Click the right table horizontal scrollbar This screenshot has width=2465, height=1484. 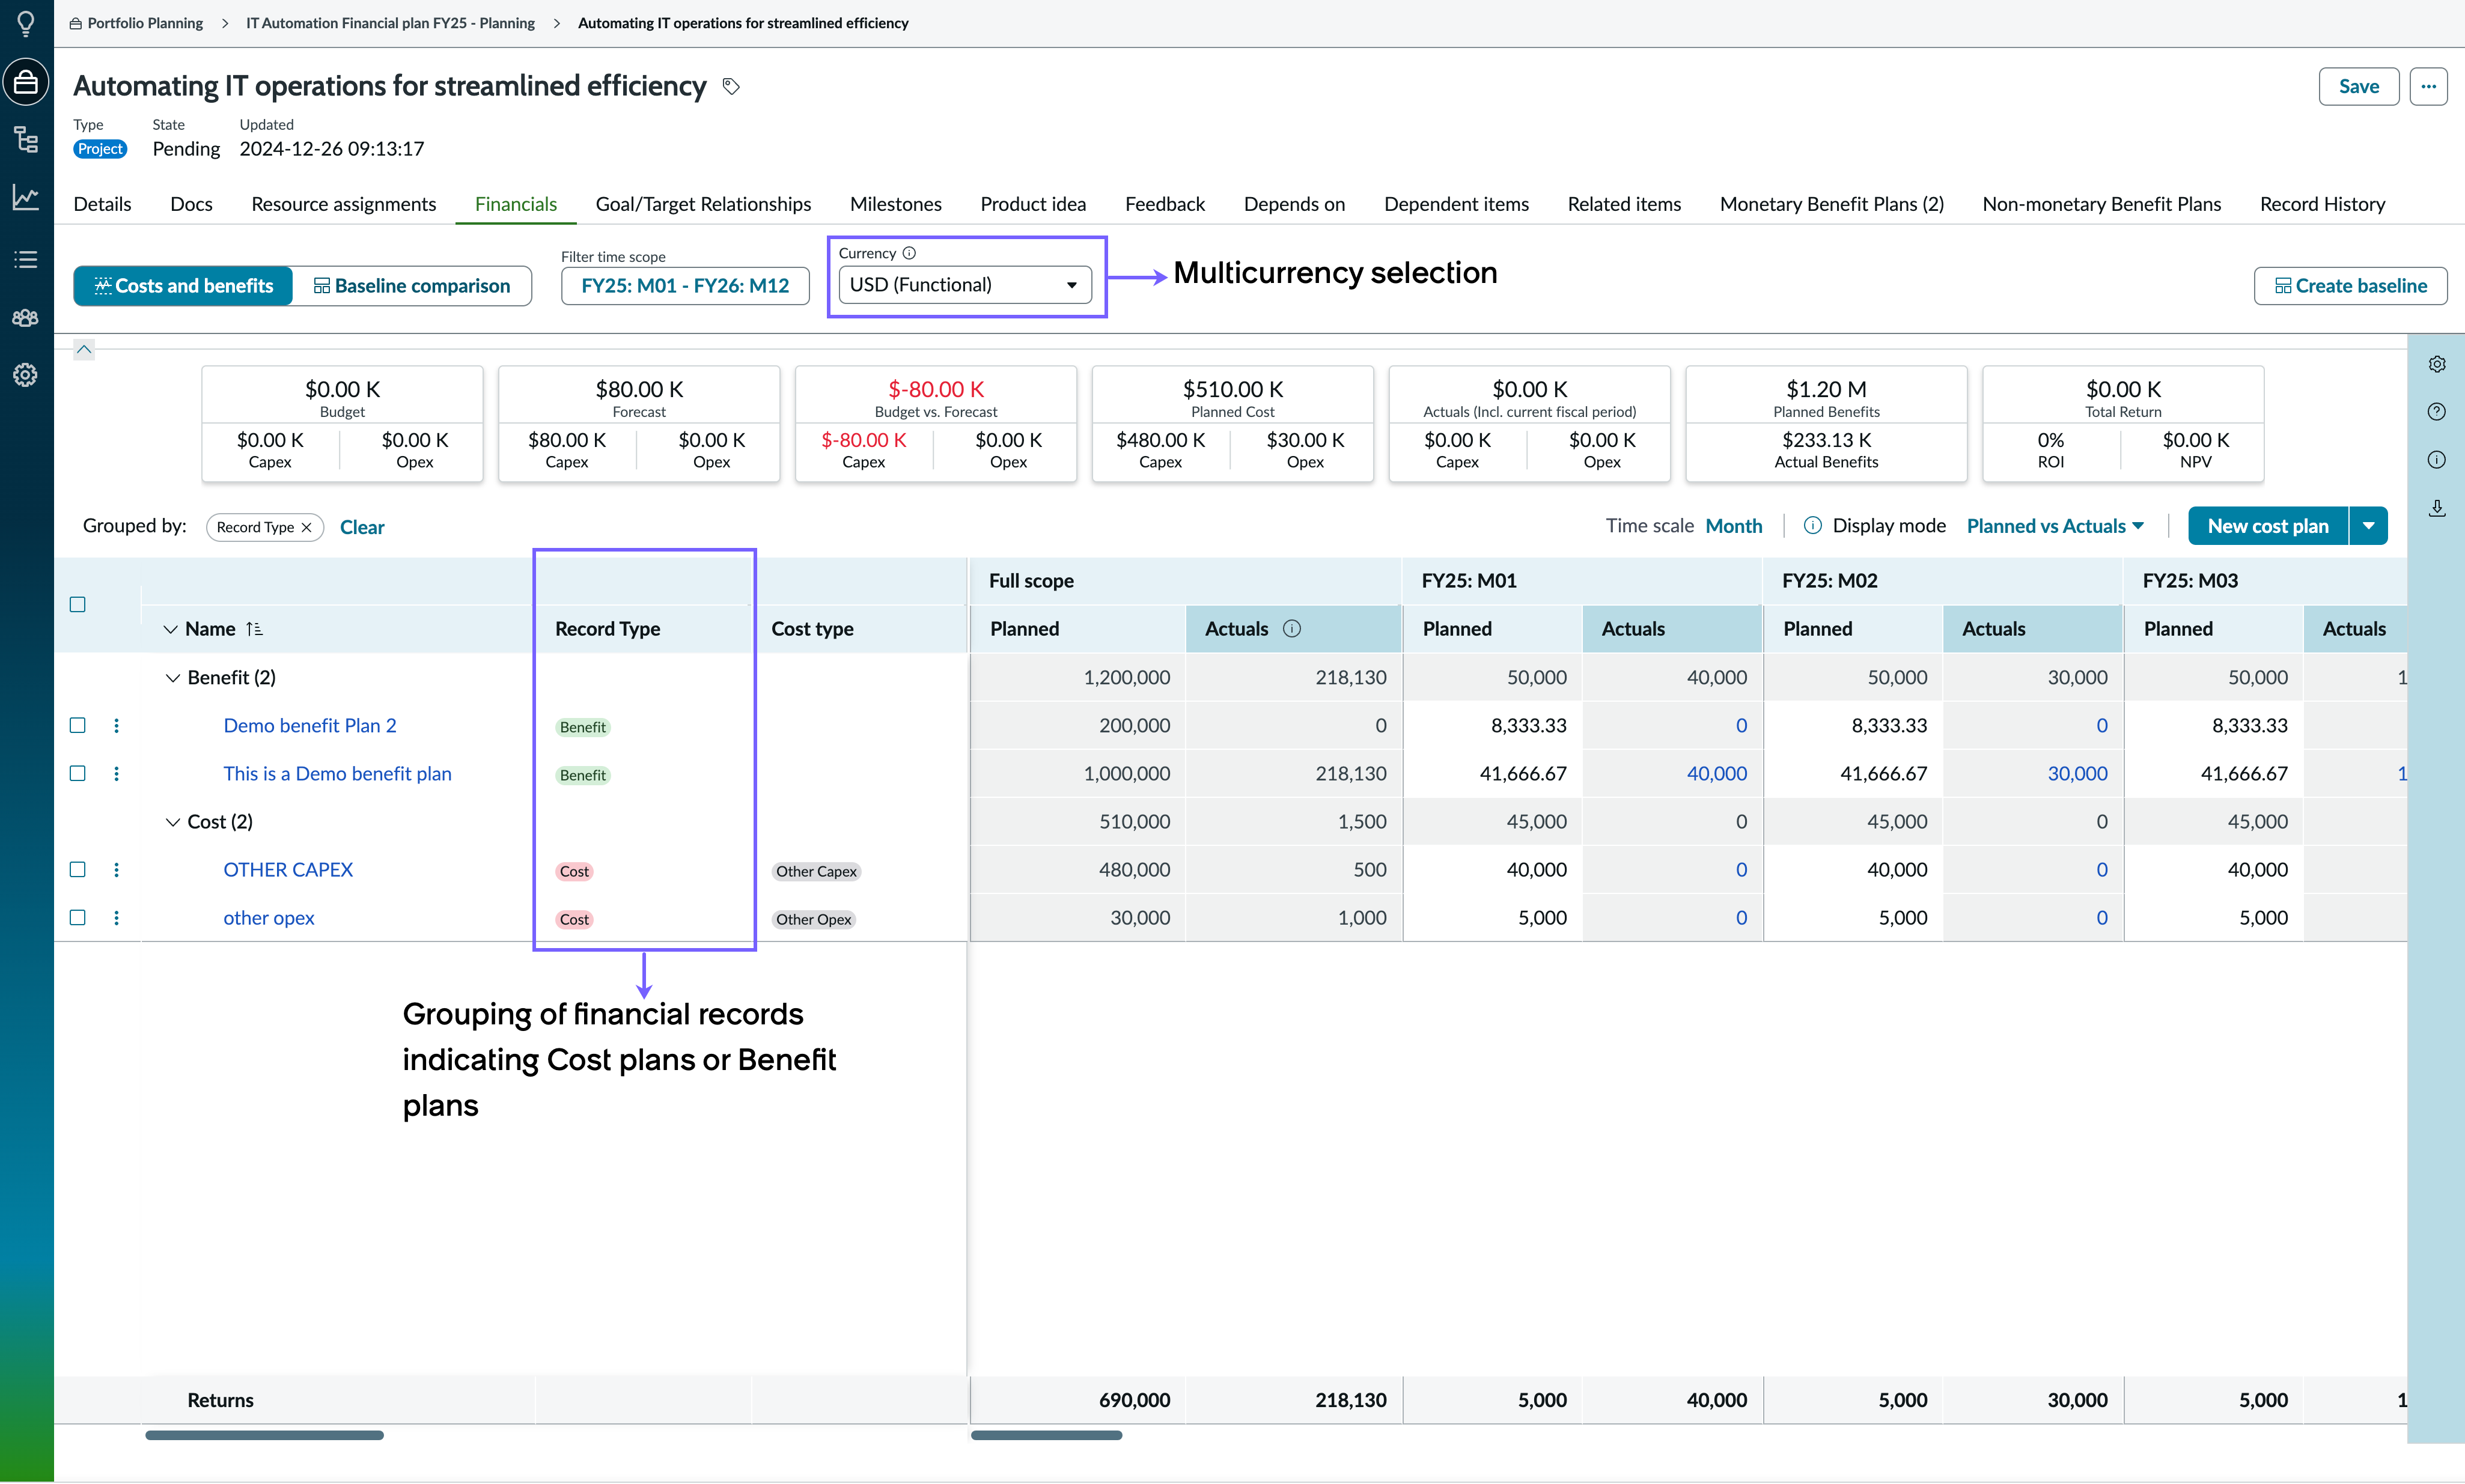tap(1046, 1435)
